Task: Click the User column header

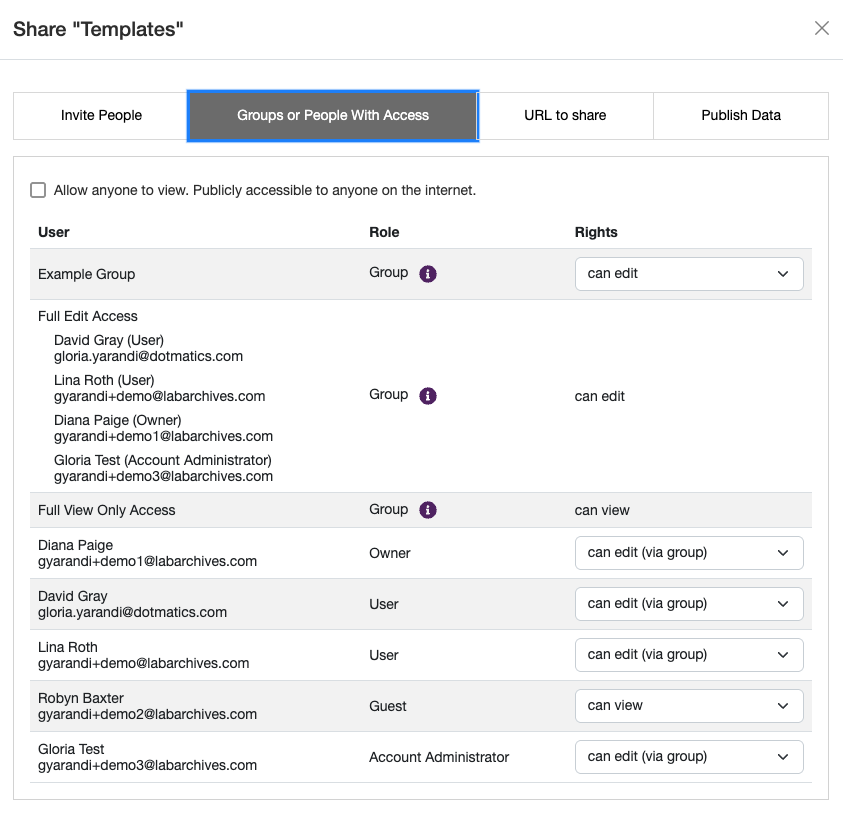Action: (53, 232)
